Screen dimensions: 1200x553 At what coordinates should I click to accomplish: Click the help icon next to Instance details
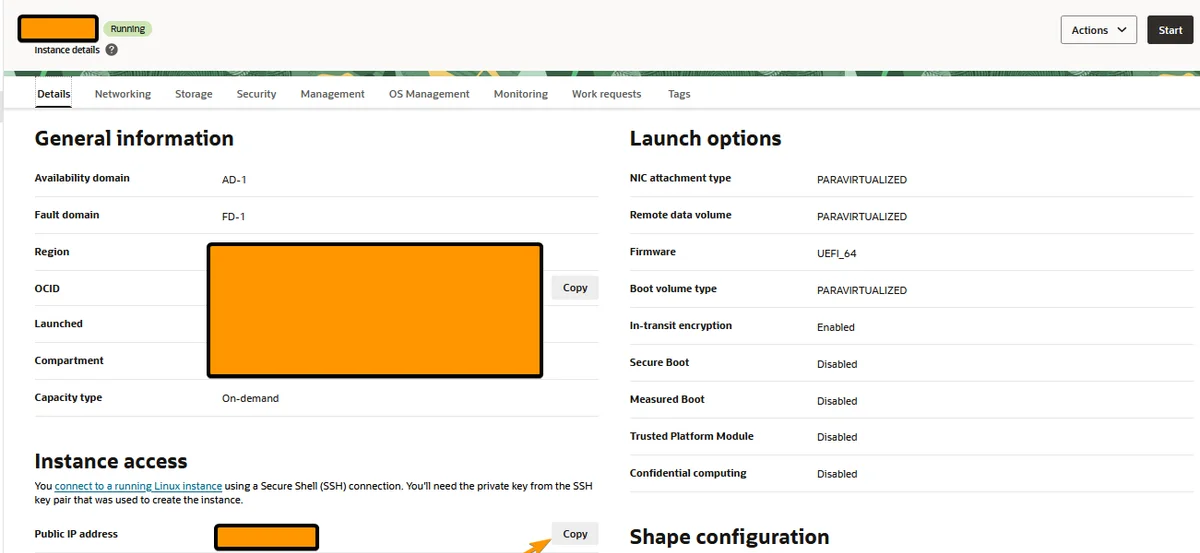point(112,49)
